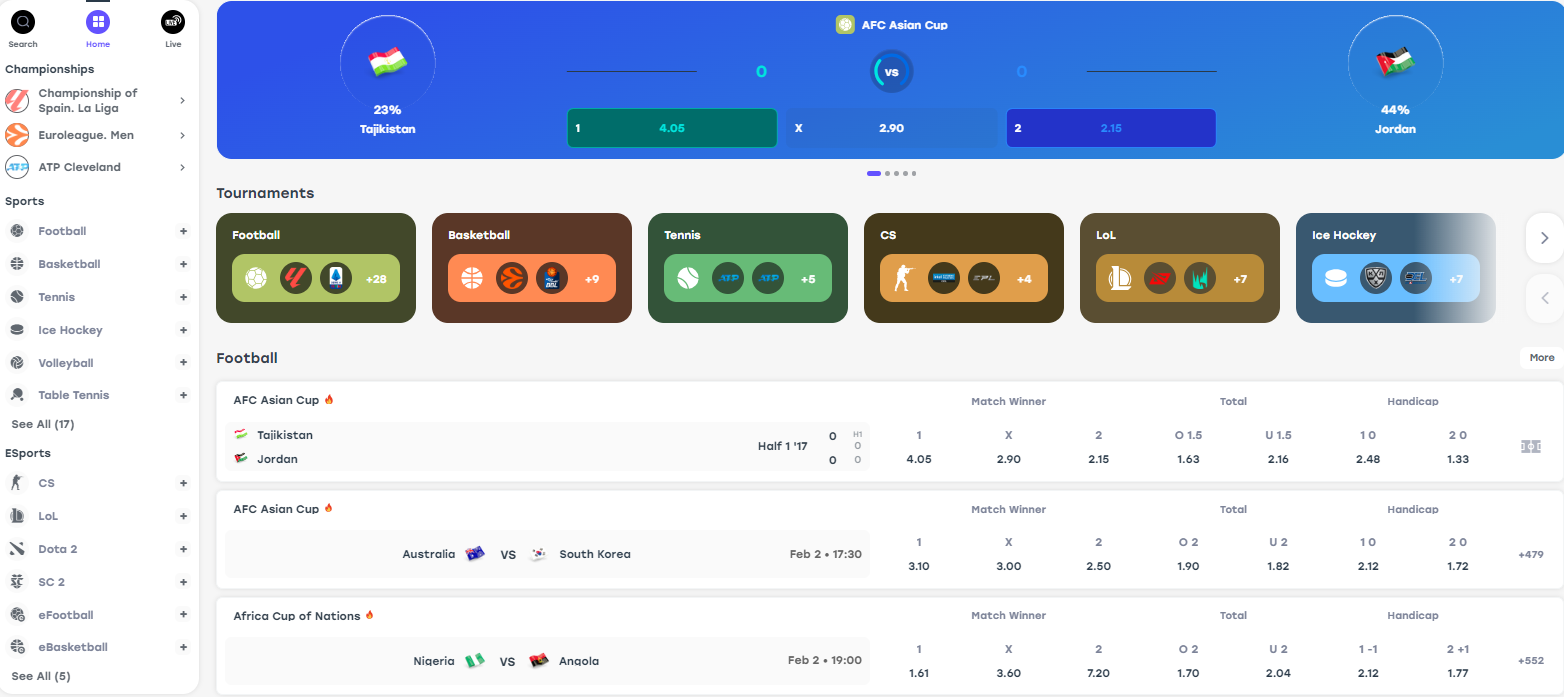This screenshot has width=1564, height=697.
Task: Select Tajikistan win odds 4.05 in banner
Action: 672,128
